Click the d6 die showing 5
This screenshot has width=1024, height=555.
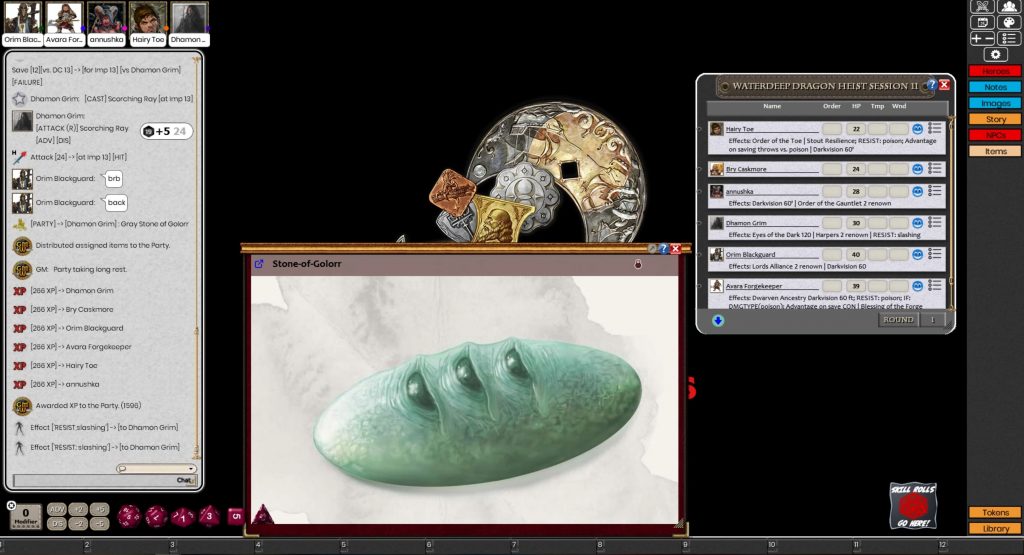[236, 516]
